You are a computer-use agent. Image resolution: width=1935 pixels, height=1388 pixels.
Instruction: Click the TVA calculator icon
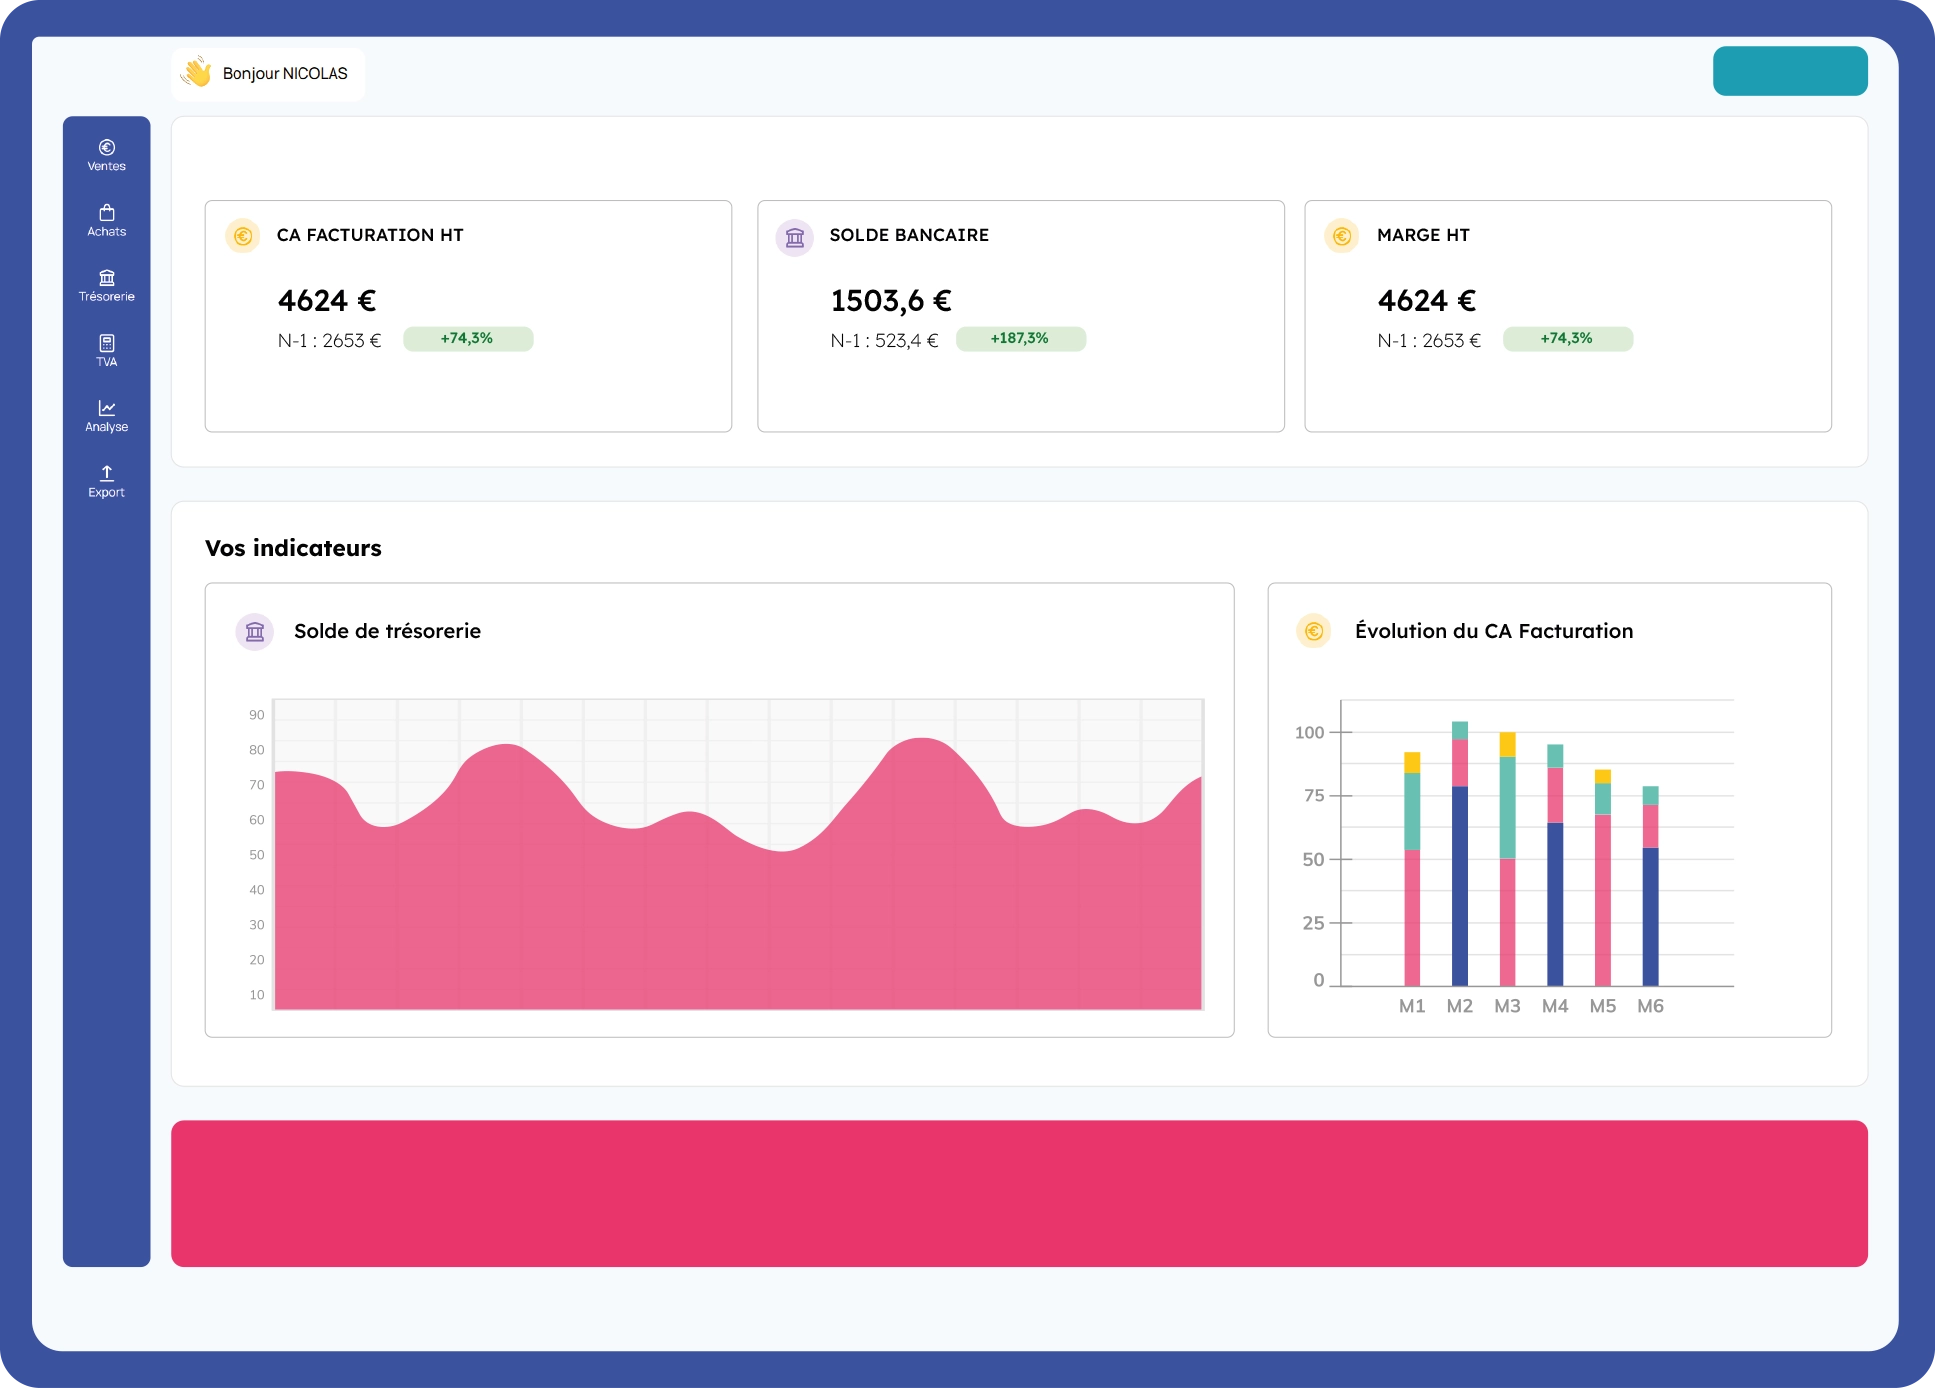(x=107, y=343)
